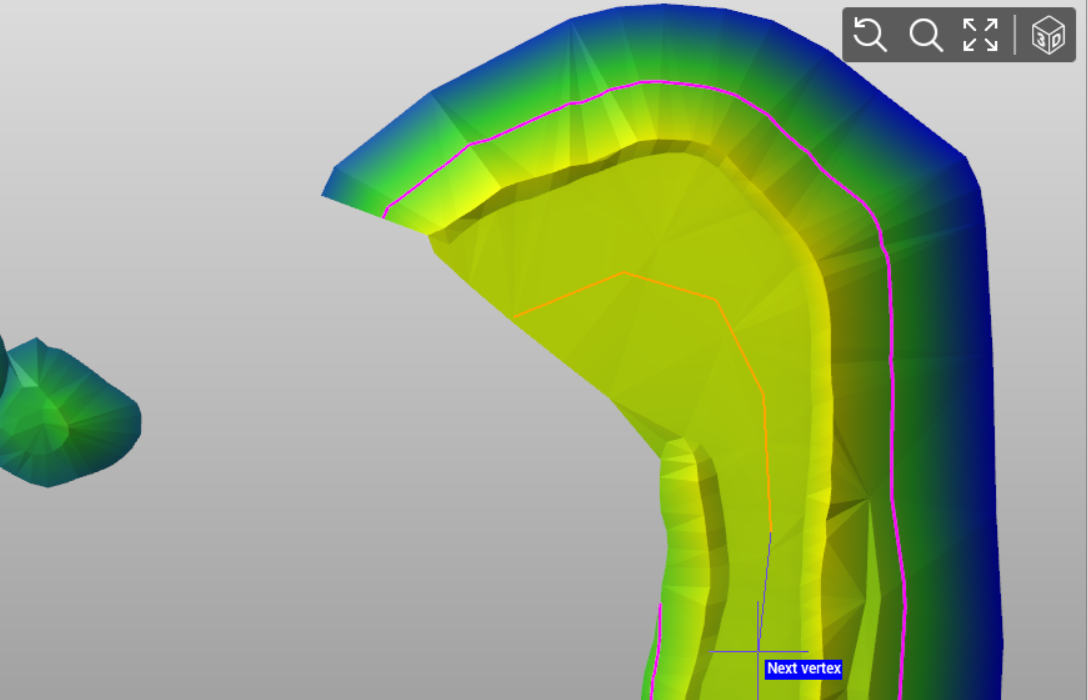Pick the left start point of orange polyline
The height and width of the screenshot is (700, 1088).
click(514, 318)
